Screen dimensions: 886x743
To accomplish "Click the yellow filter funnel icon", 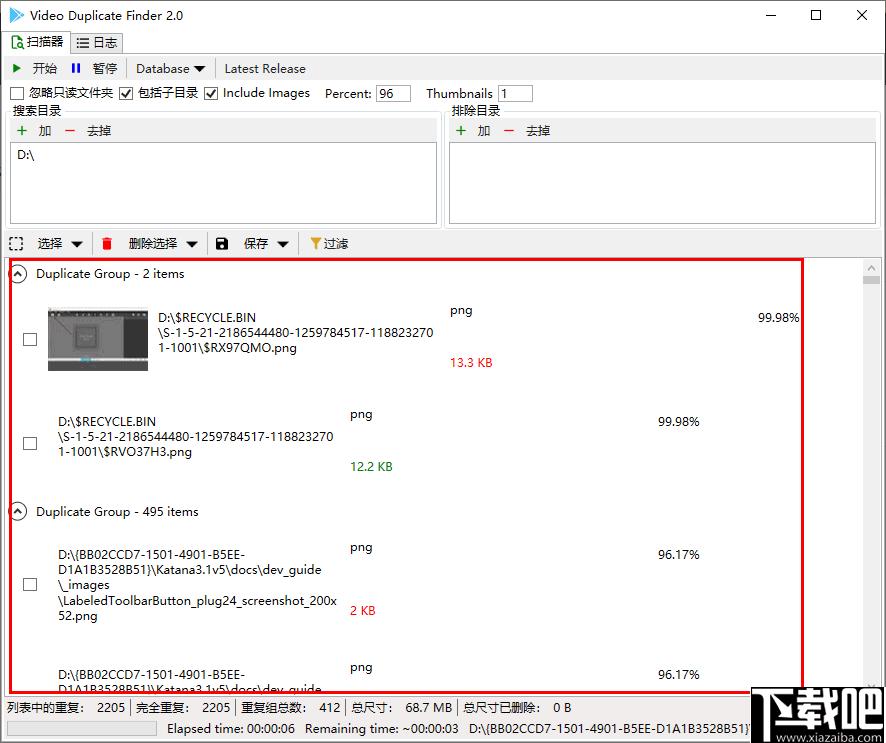I will tap(315, 243).
